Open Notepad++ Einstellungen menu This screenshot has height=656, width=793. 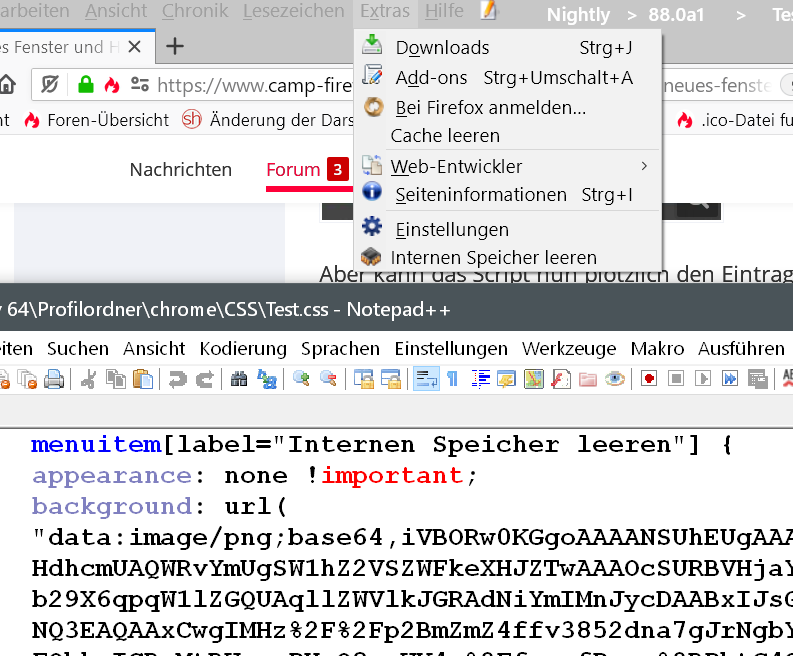click(451, 348)
